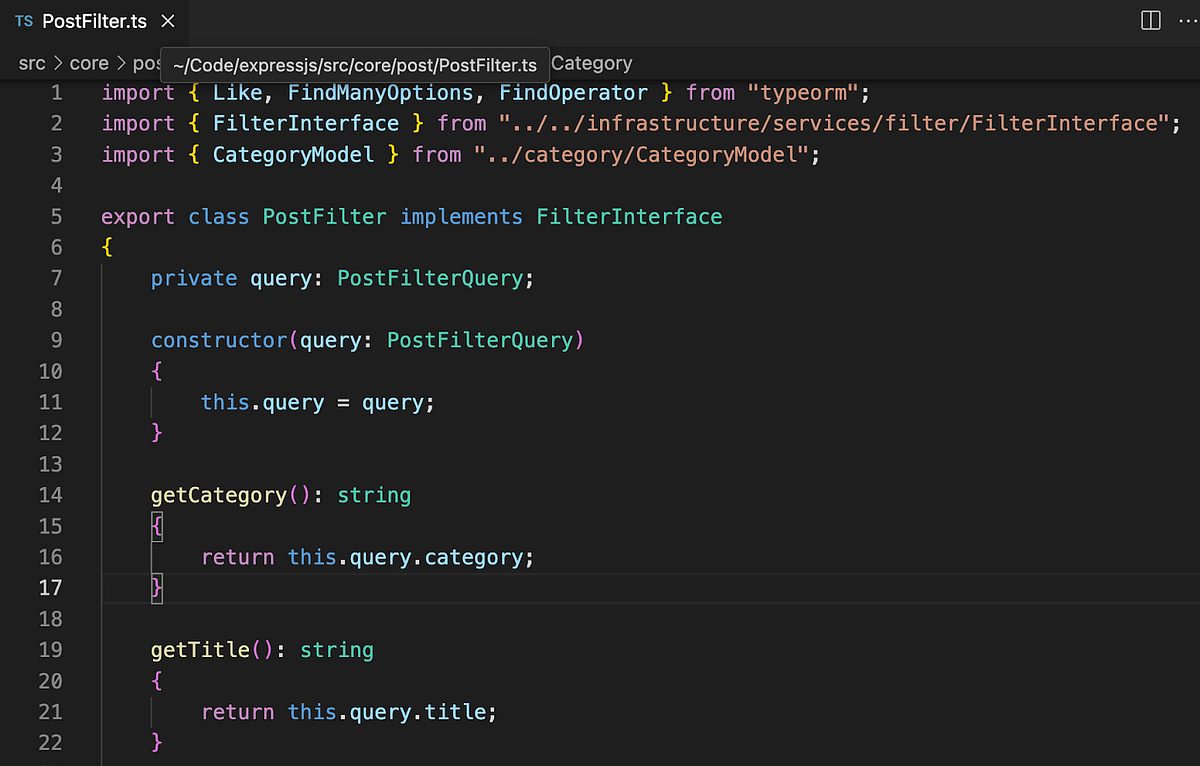Select the PostFilter.ts editor tab
The width and height of the screenshot is (1200, 766).
click(x=95, y=20)
